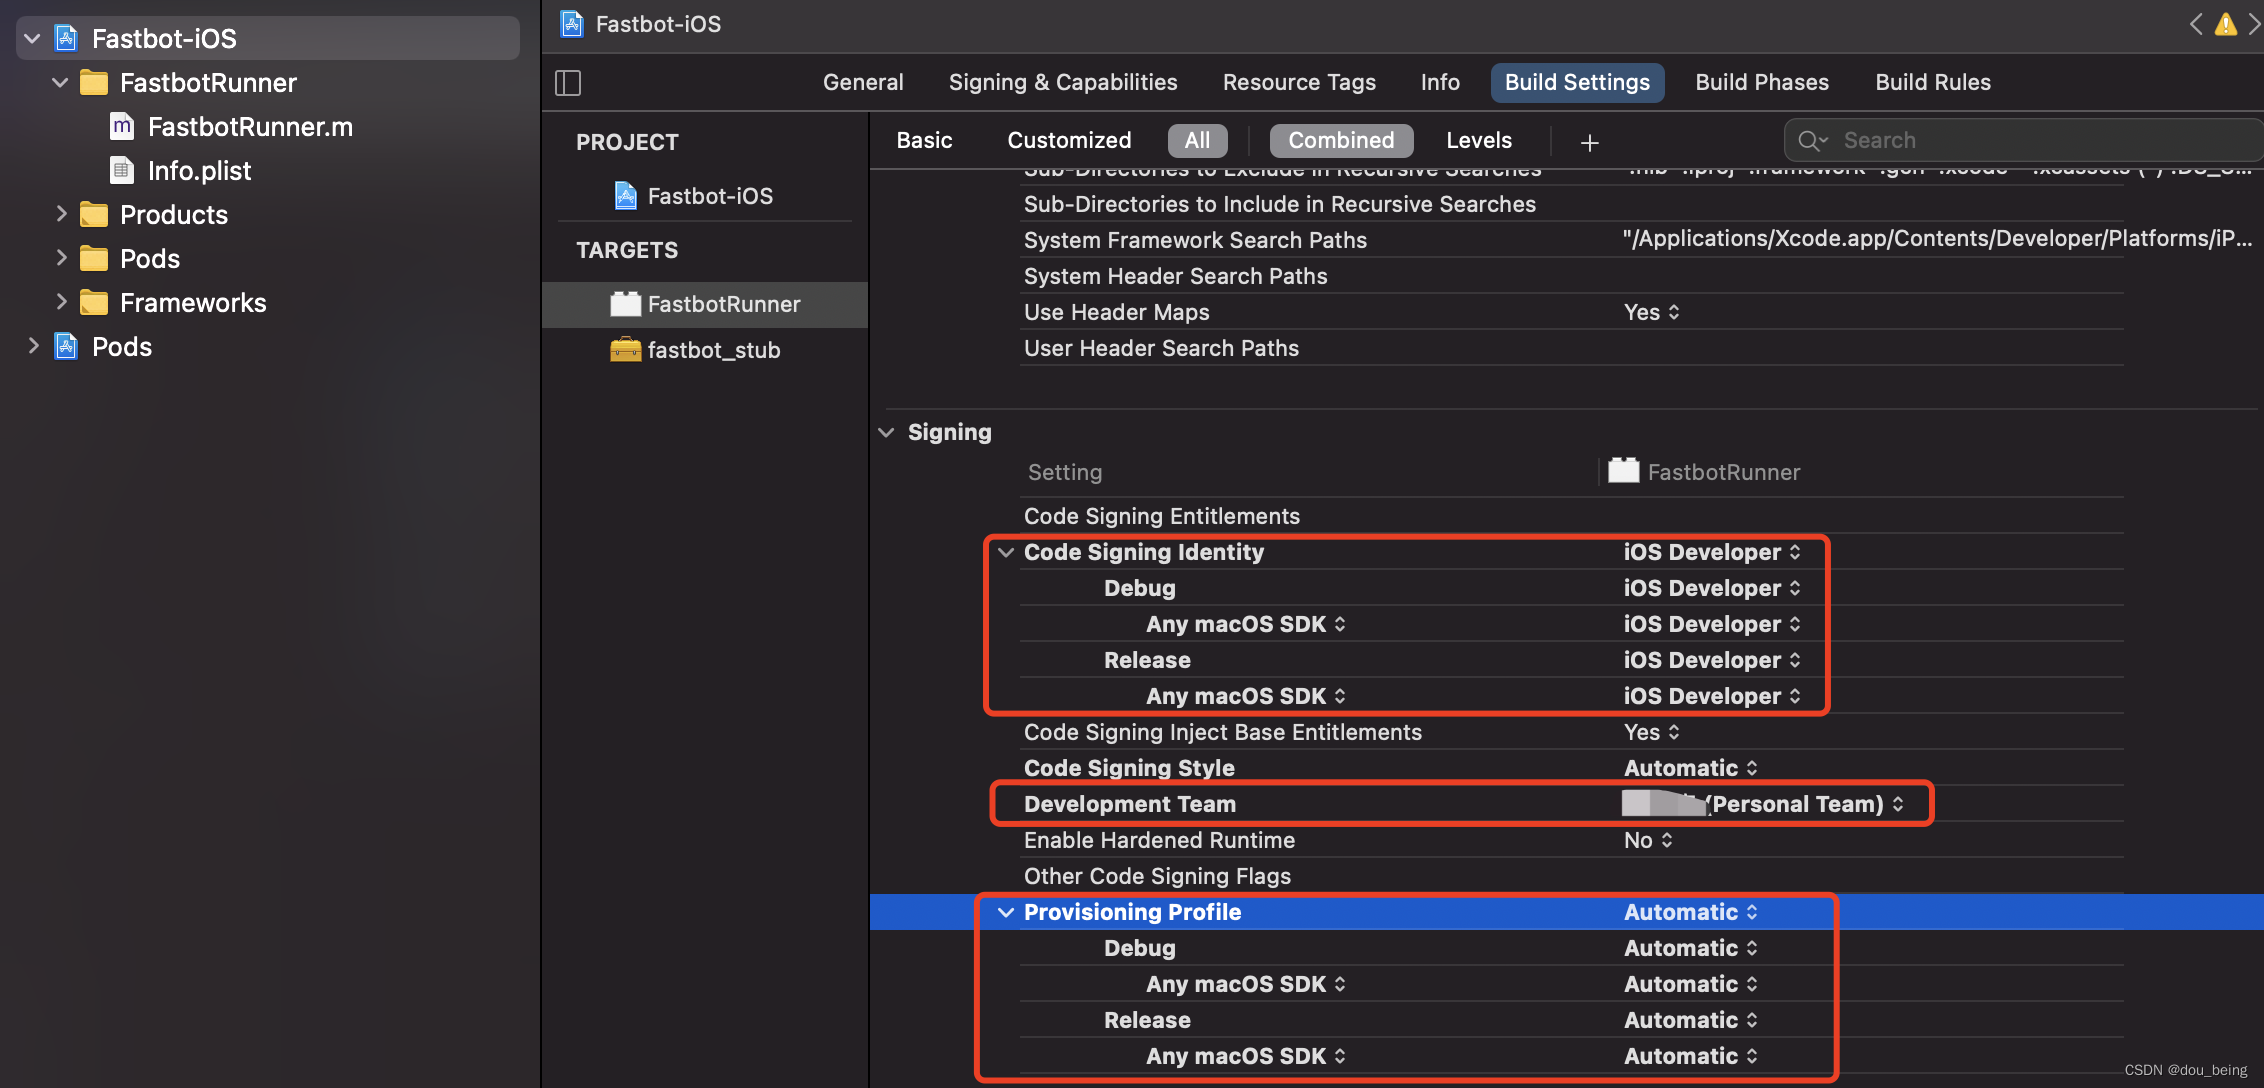Viewport: 2264px width, 1088px height.
Task: Click the yellow Pods folder icon
Action: click(x=94, y=259)
